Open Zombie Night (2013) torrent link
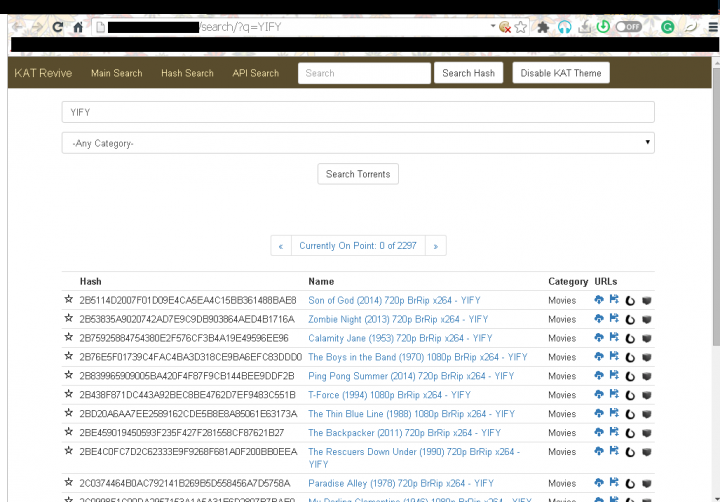Viewport: 720px width, 502px height. 398,319
